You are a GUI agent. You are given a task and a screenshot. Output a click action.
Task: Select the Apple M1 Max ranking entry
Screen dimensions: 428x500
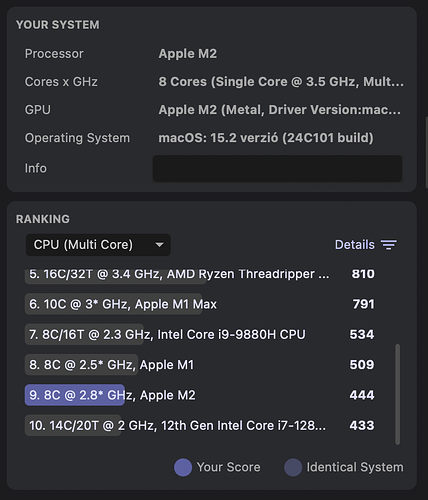200,304
